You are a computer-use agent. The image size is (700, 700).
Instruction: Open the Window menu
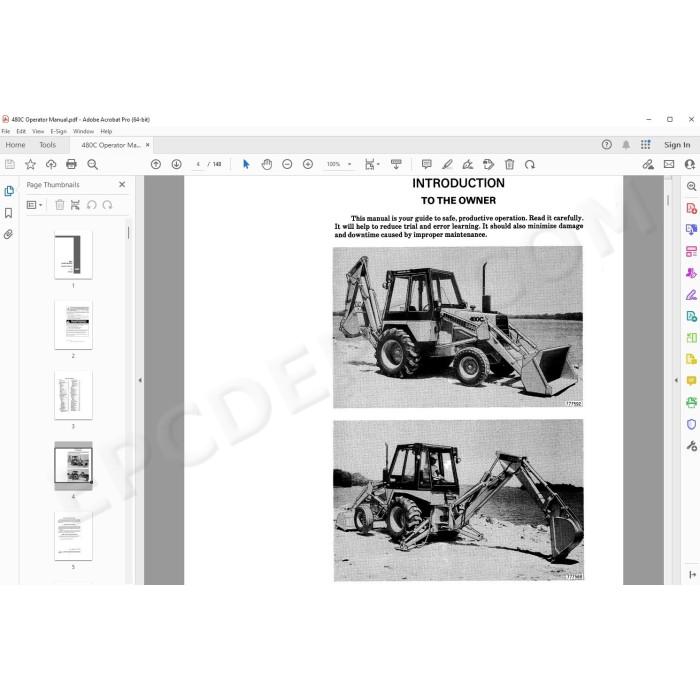(x=83, y=131)
